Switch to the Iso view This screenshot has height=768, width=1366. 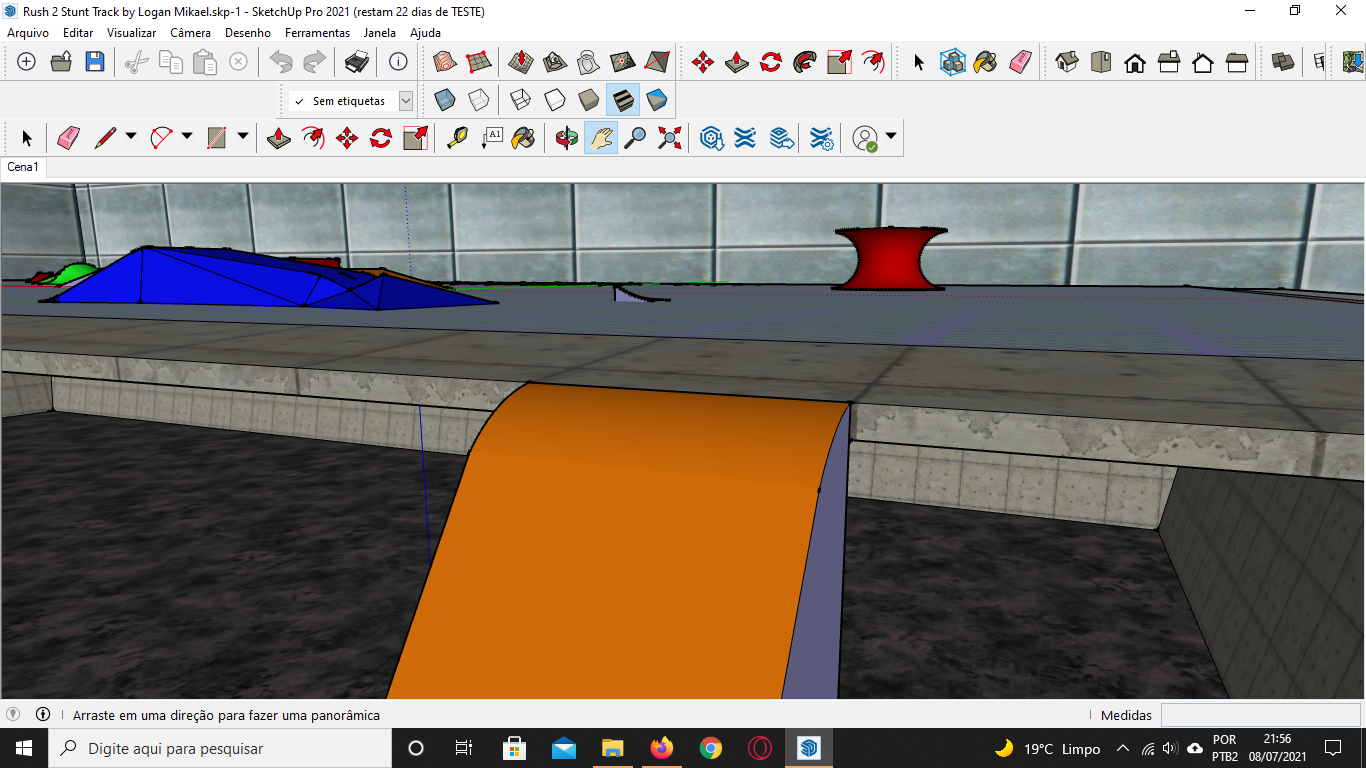1067,62
